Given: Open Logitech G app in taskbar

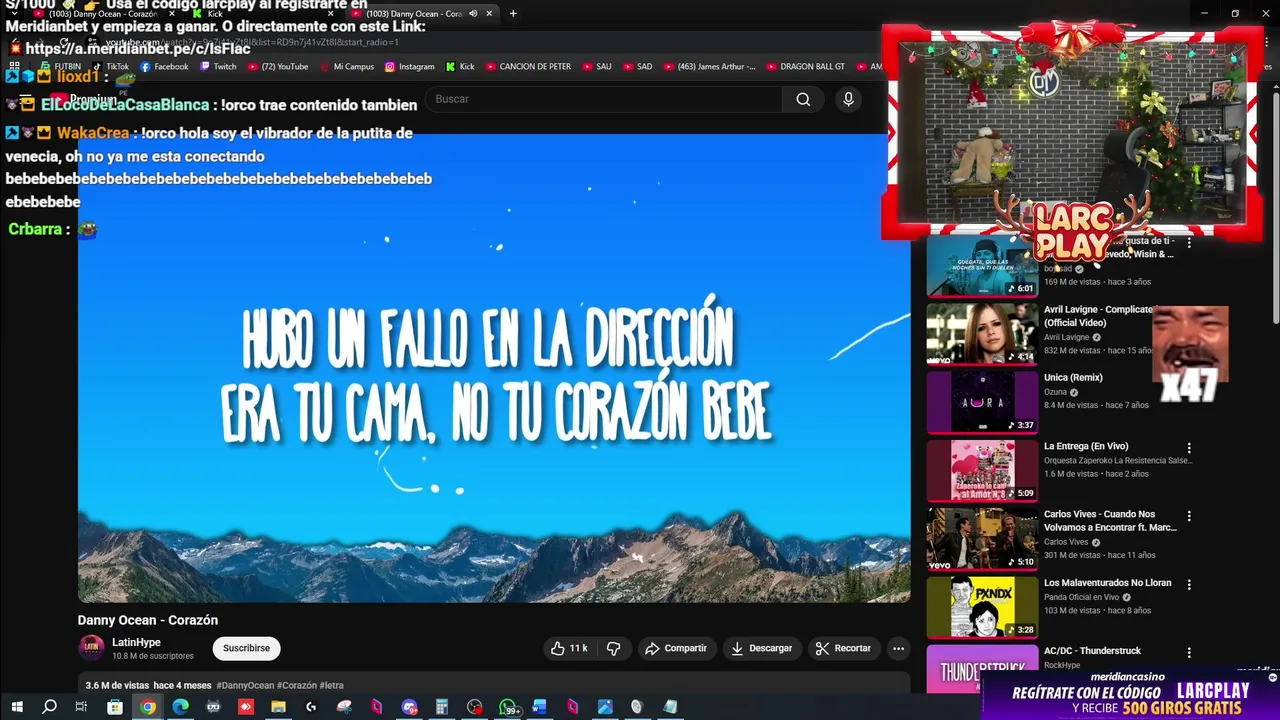Looking at the screenshot, I should click(311, 707).
